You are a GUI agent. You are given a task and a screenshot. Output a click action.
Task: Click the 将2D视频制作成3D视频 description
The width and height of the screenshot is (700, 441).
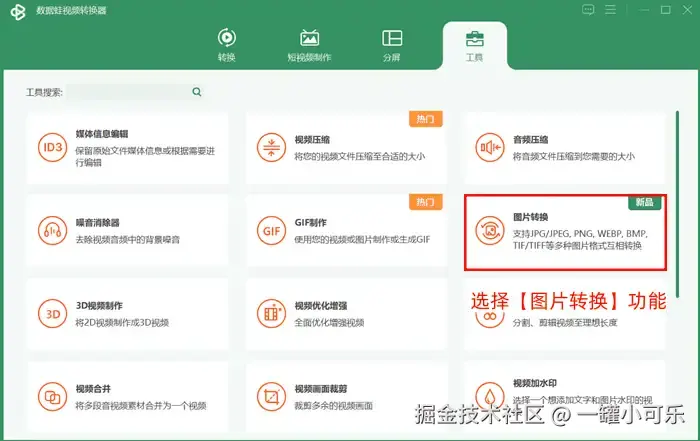point(122,323)
